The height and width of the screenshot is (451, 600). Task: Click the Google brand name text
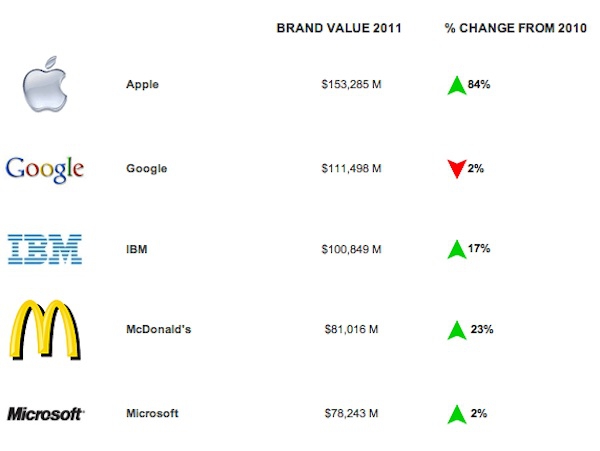coord(147,169)
